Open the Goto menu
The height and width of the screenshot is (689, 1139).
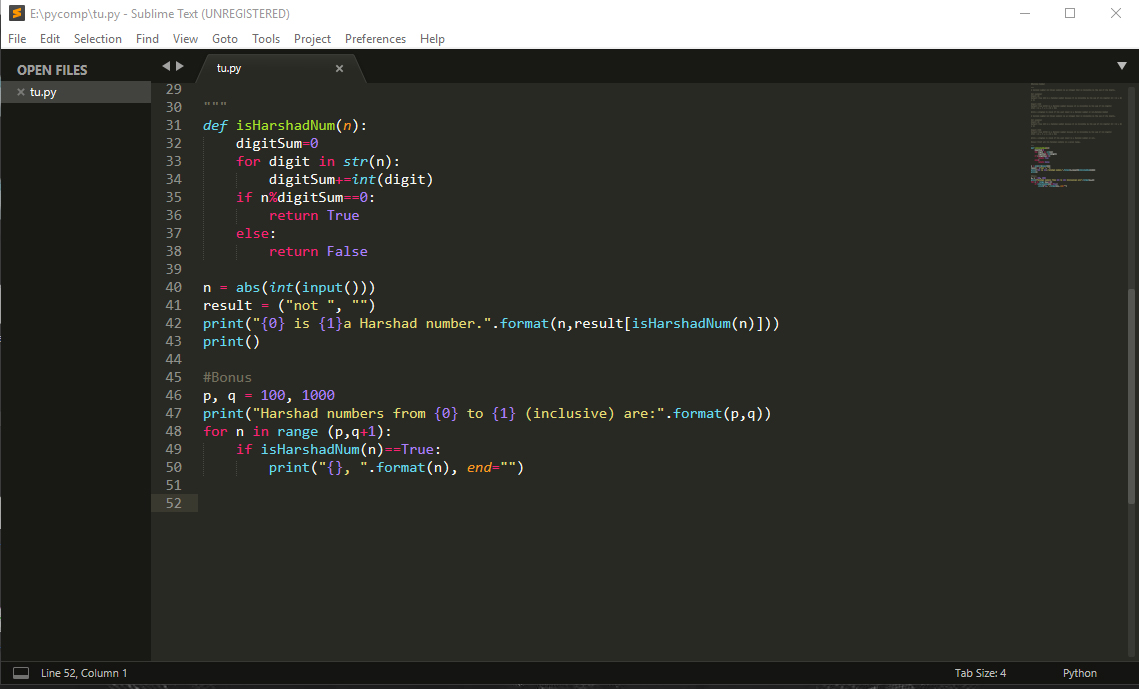[224, 38]
